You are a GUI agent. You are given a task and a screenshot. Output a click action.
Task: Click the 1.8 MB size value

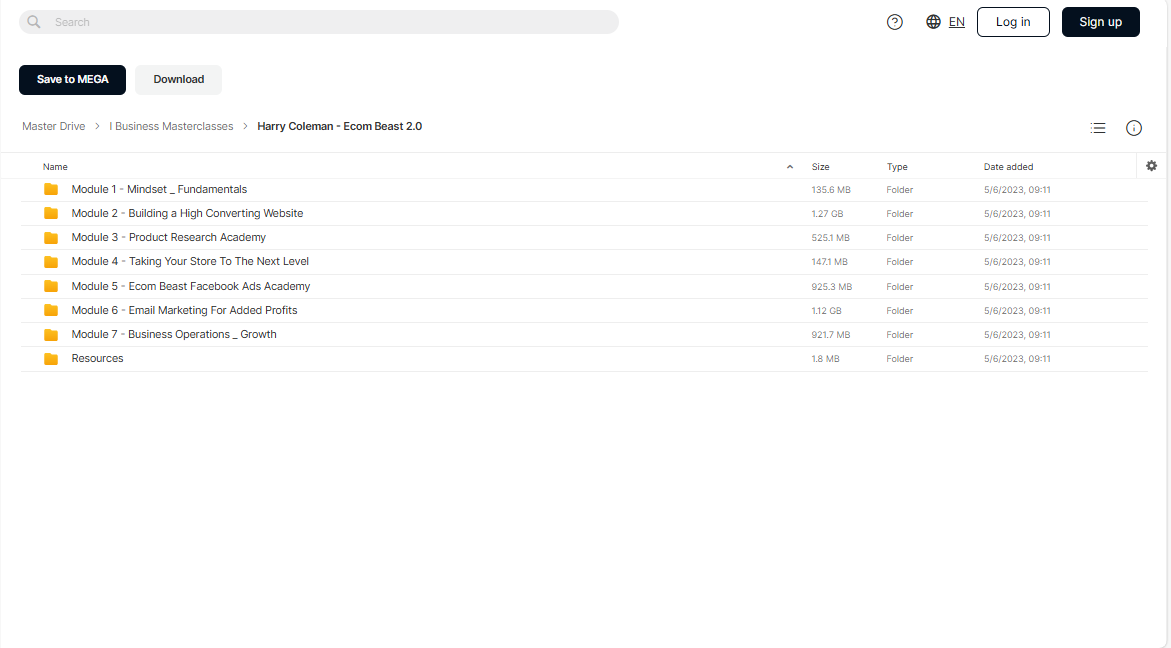point(826,359)
